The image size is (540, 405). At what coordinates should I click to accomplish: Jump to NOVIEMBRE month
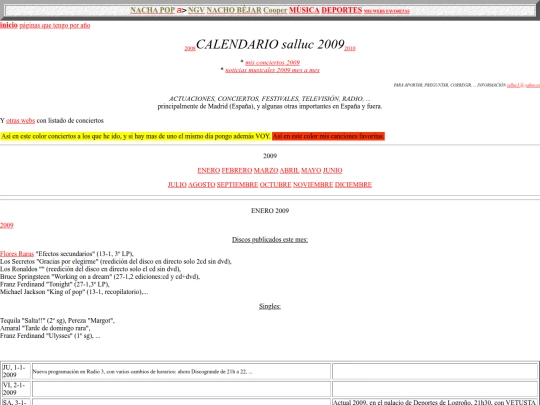click(x=313, y=185)
